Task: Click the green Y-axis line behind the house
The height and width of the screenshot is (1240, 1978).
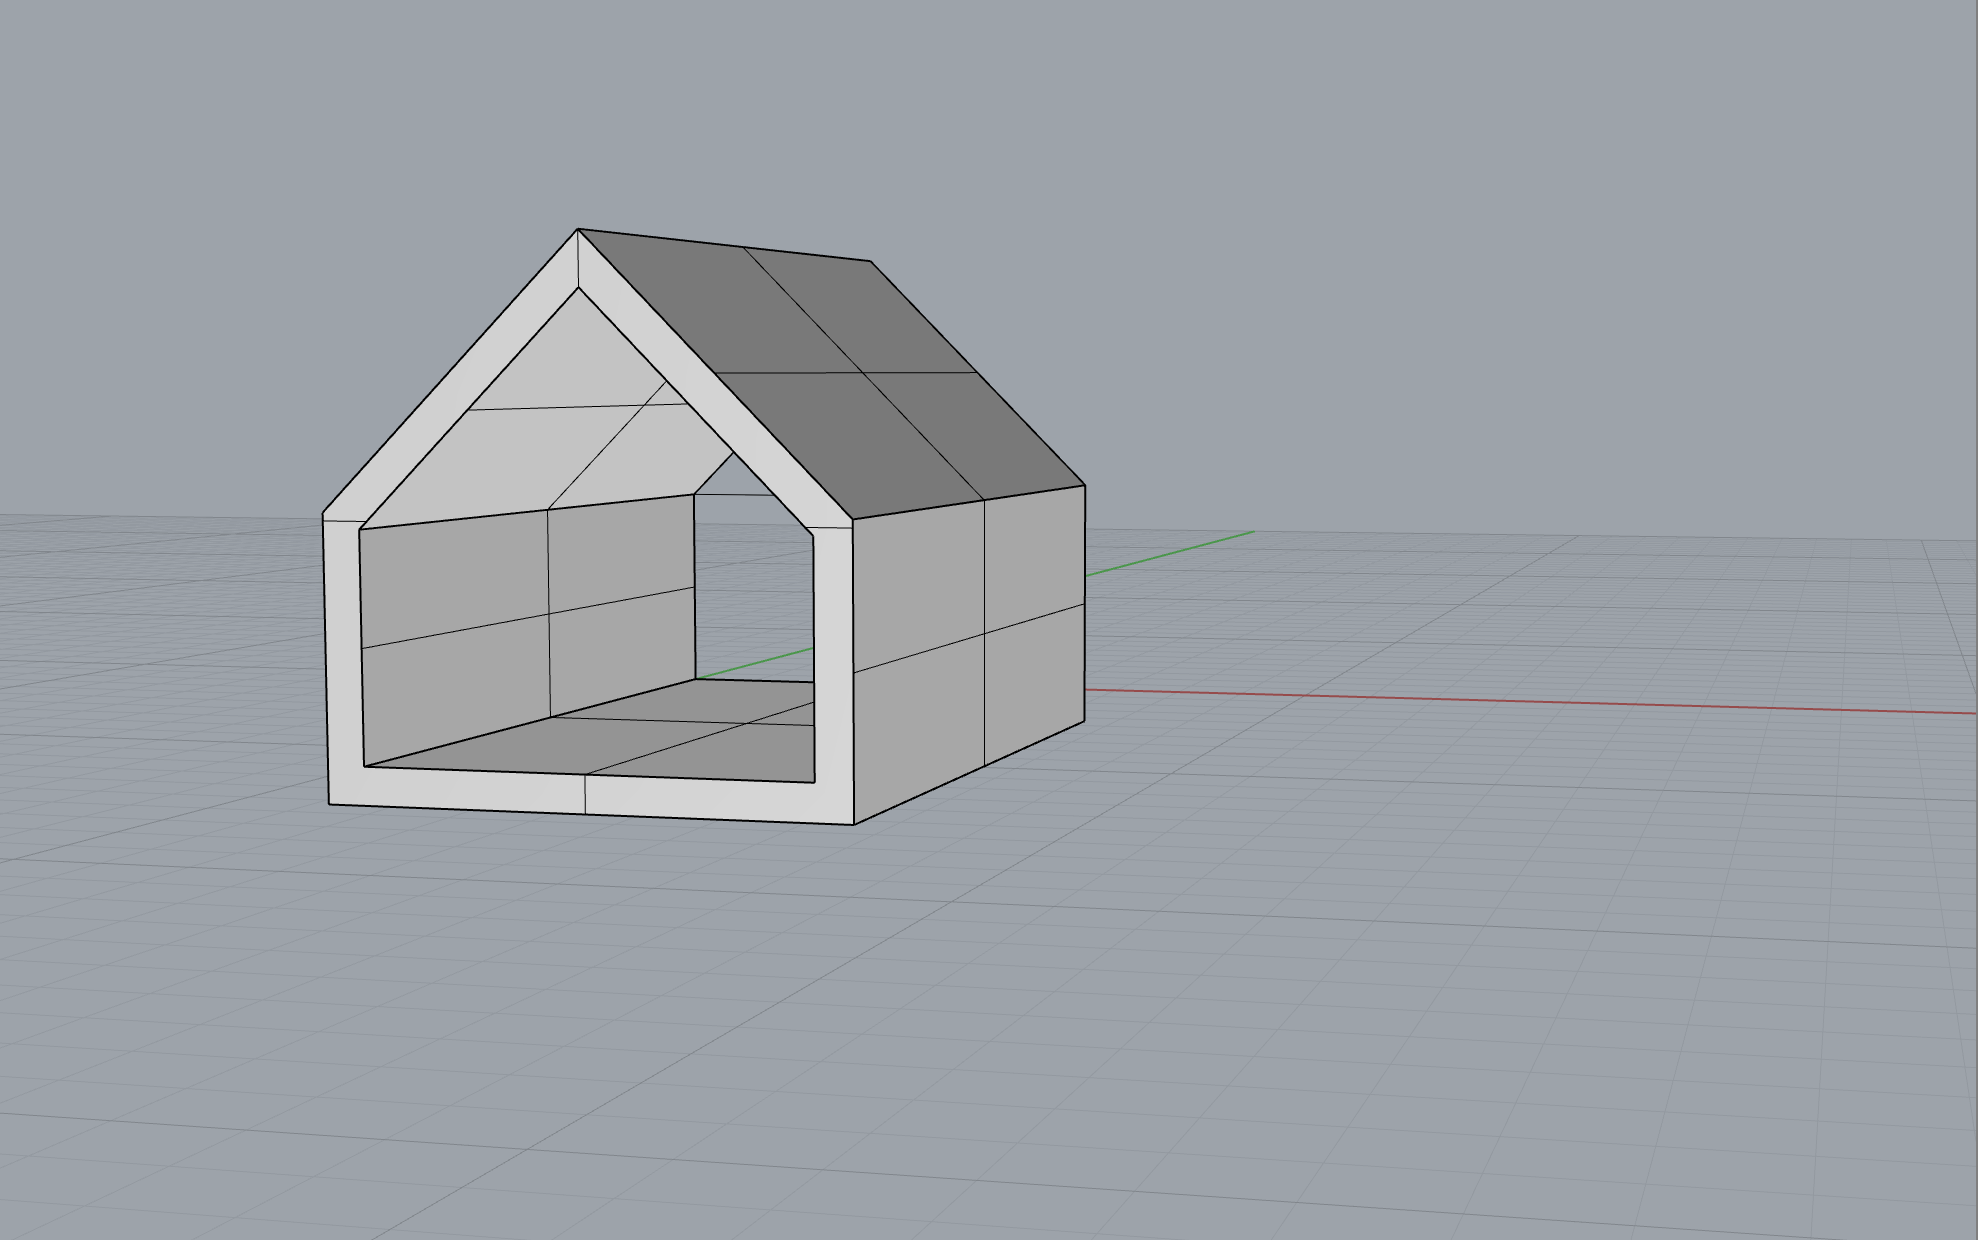Action: (x=1170, y=553)
